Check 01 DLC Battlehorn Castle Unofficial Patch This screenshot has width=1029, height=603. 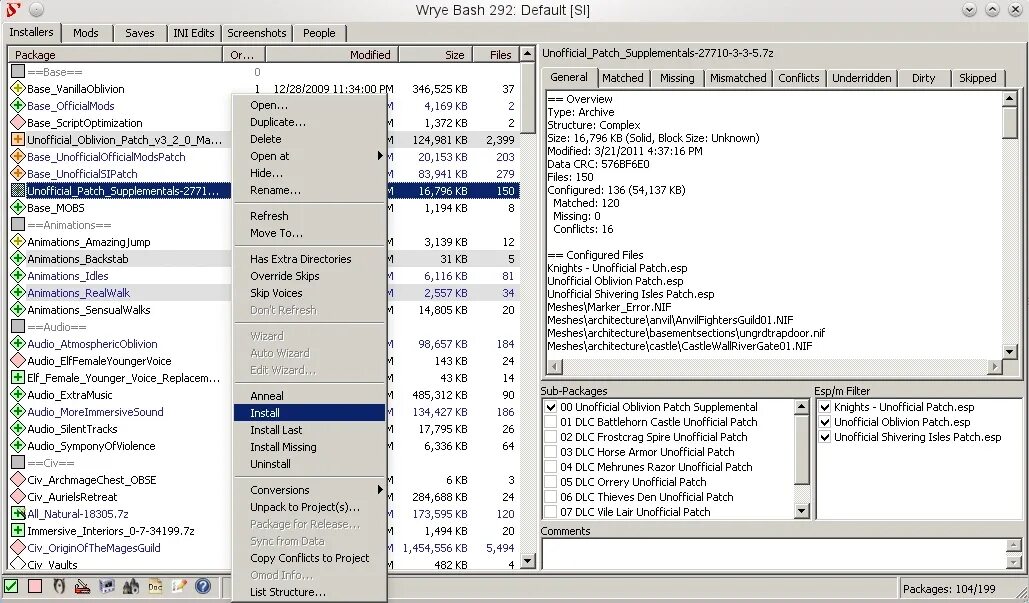[551, 422]
